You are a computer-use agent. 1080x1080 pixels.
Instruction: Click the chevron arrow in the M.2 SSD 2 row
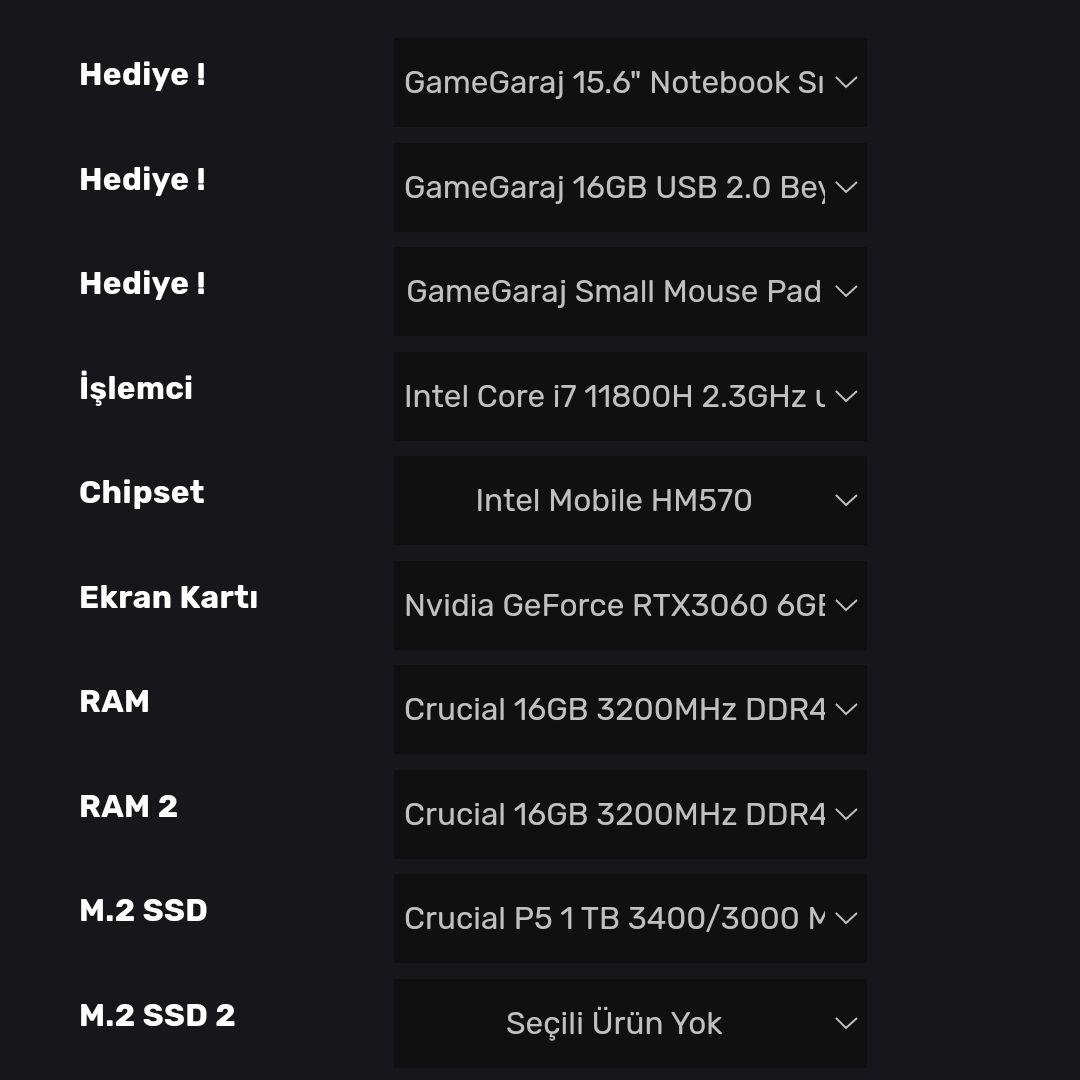coord(846,1024)
